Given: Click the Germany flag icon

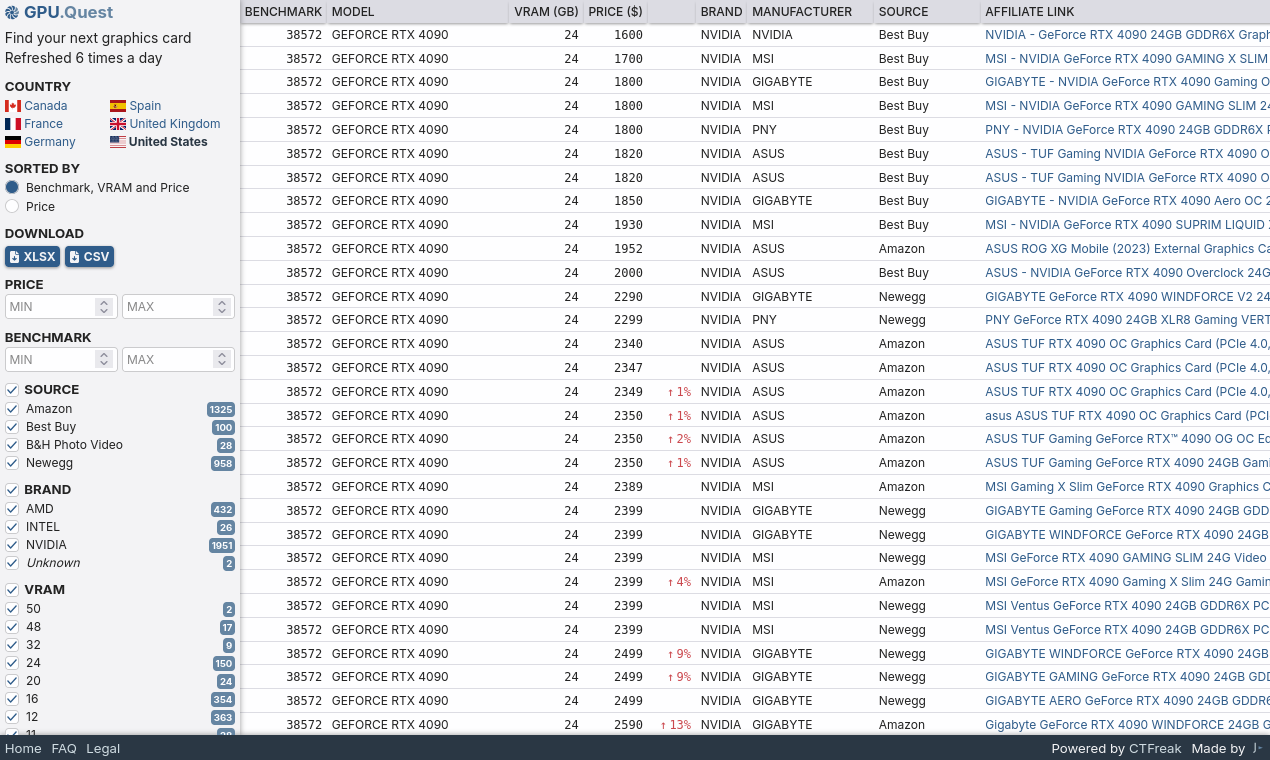Looking at the screenshot, I should coord(13,142).
